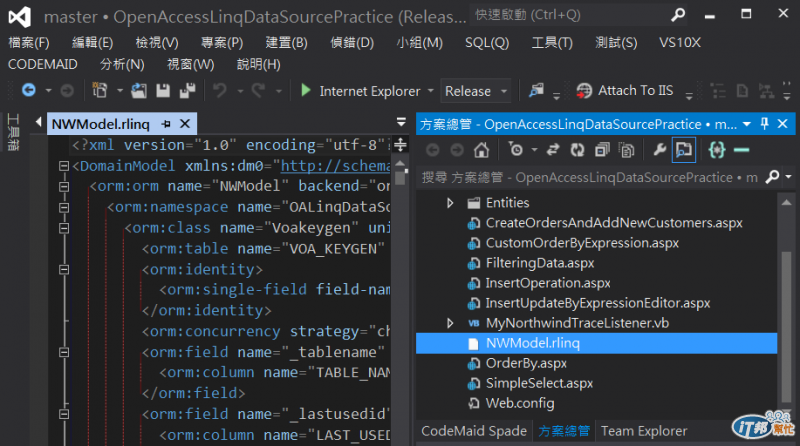This screenshot has width=800, height=446.
Task: Click the green braces View Code icon
Action: [717, 150]
